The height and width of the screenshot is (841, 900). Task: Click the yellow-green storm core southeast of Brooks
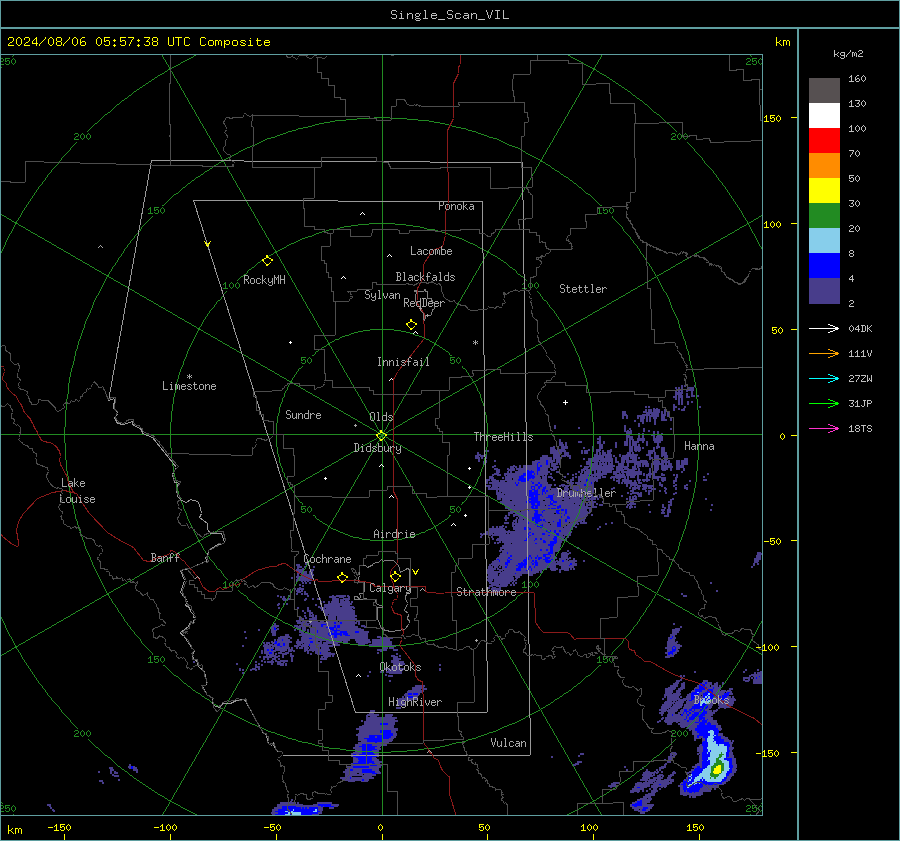[716, 769]
